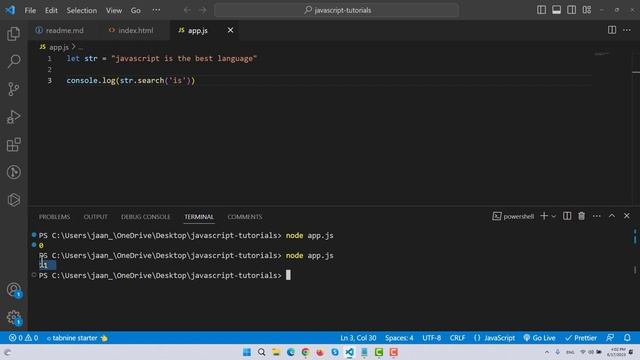Maximize panel size with chevron

pyautogui.click(x=612, y=216)
